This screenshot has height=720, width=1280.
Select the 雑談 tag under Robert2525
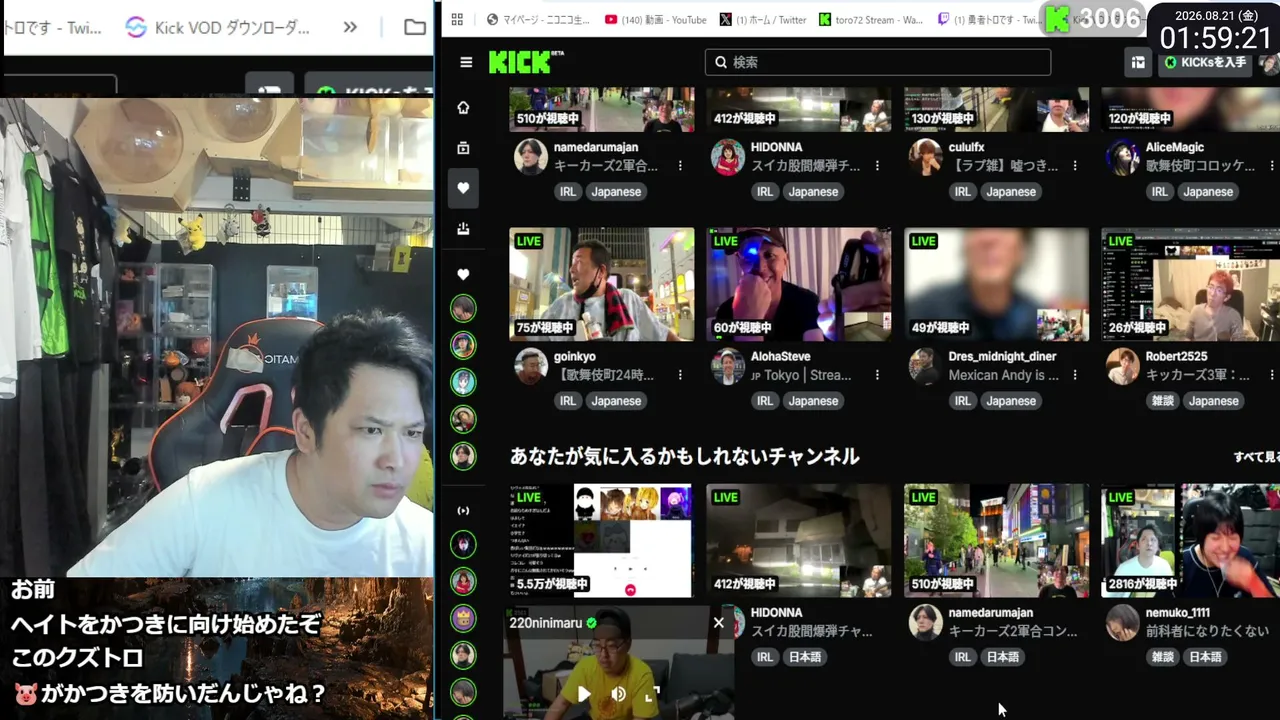pos(1162,401)
